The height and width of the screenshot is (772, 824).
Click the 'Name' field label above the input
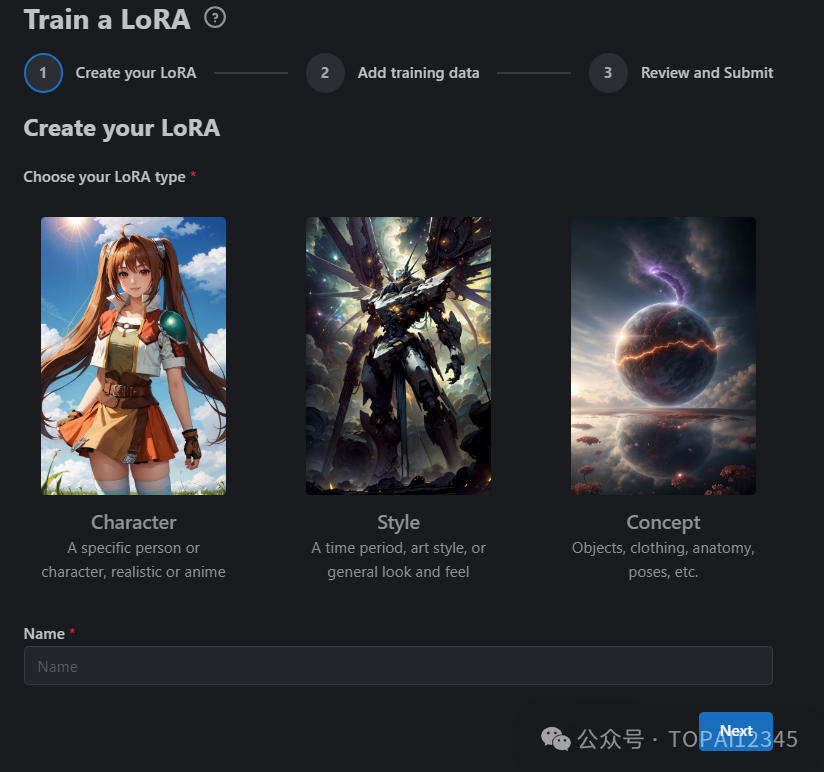pyautogui.click(x=44, y=634)
